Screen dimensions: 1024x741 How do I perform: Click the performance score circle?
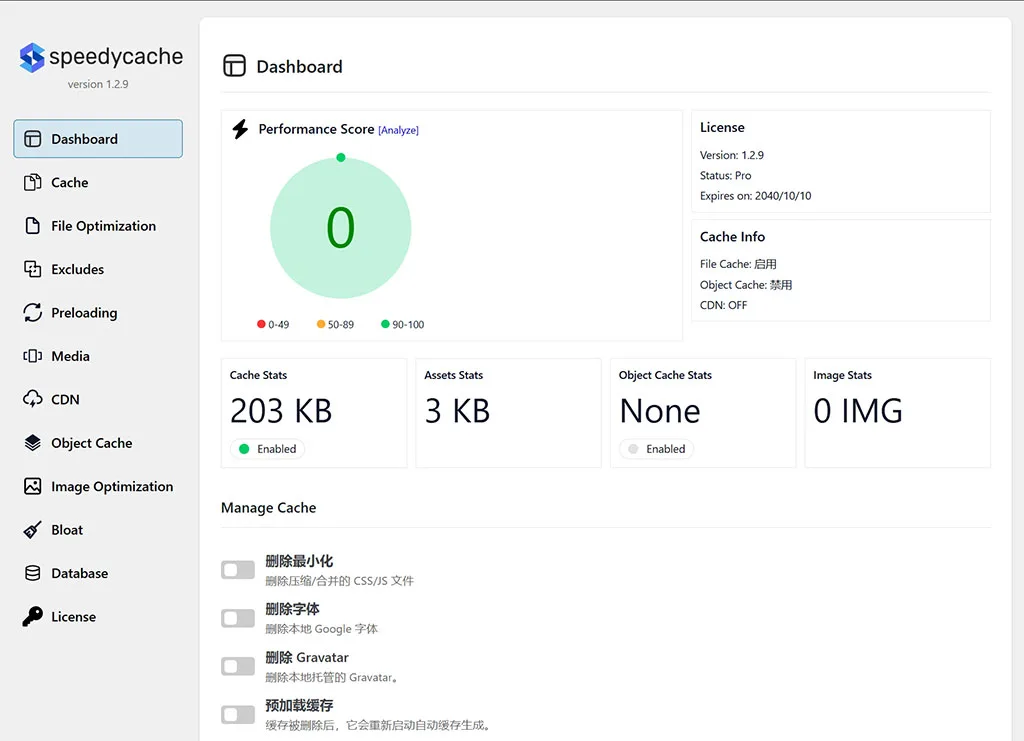[x=340, y=228]
